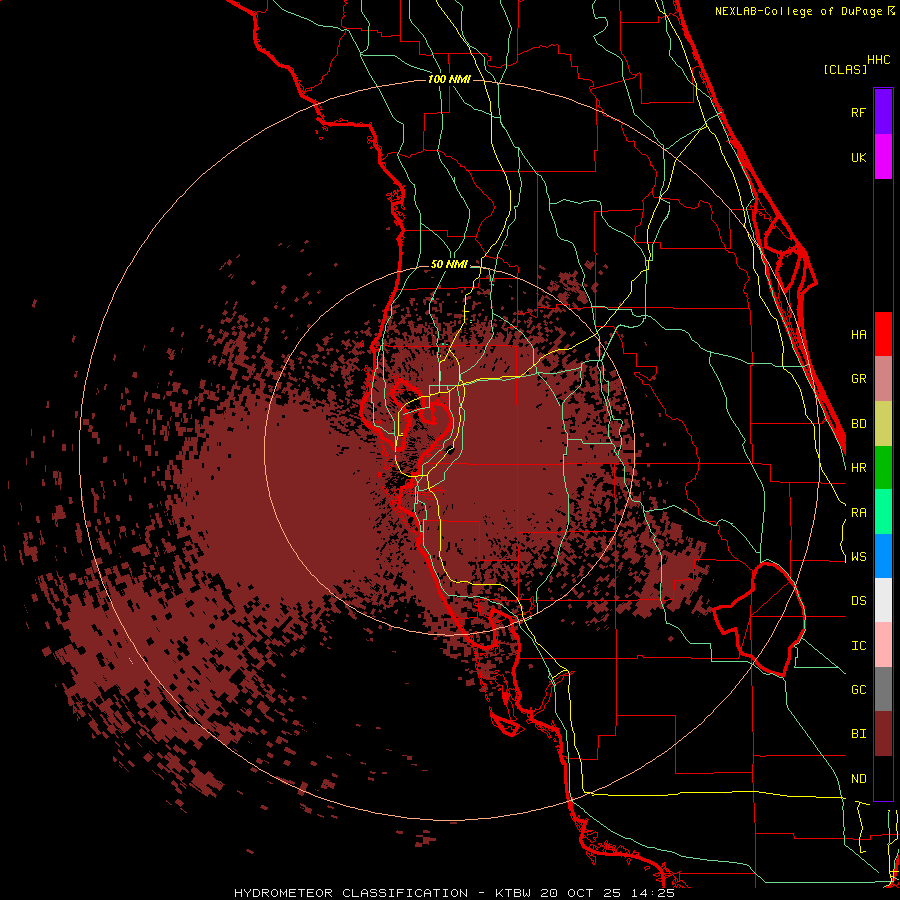
Task: Click the "[CLAS]" unit label
Action: click(x=845, y=69)
